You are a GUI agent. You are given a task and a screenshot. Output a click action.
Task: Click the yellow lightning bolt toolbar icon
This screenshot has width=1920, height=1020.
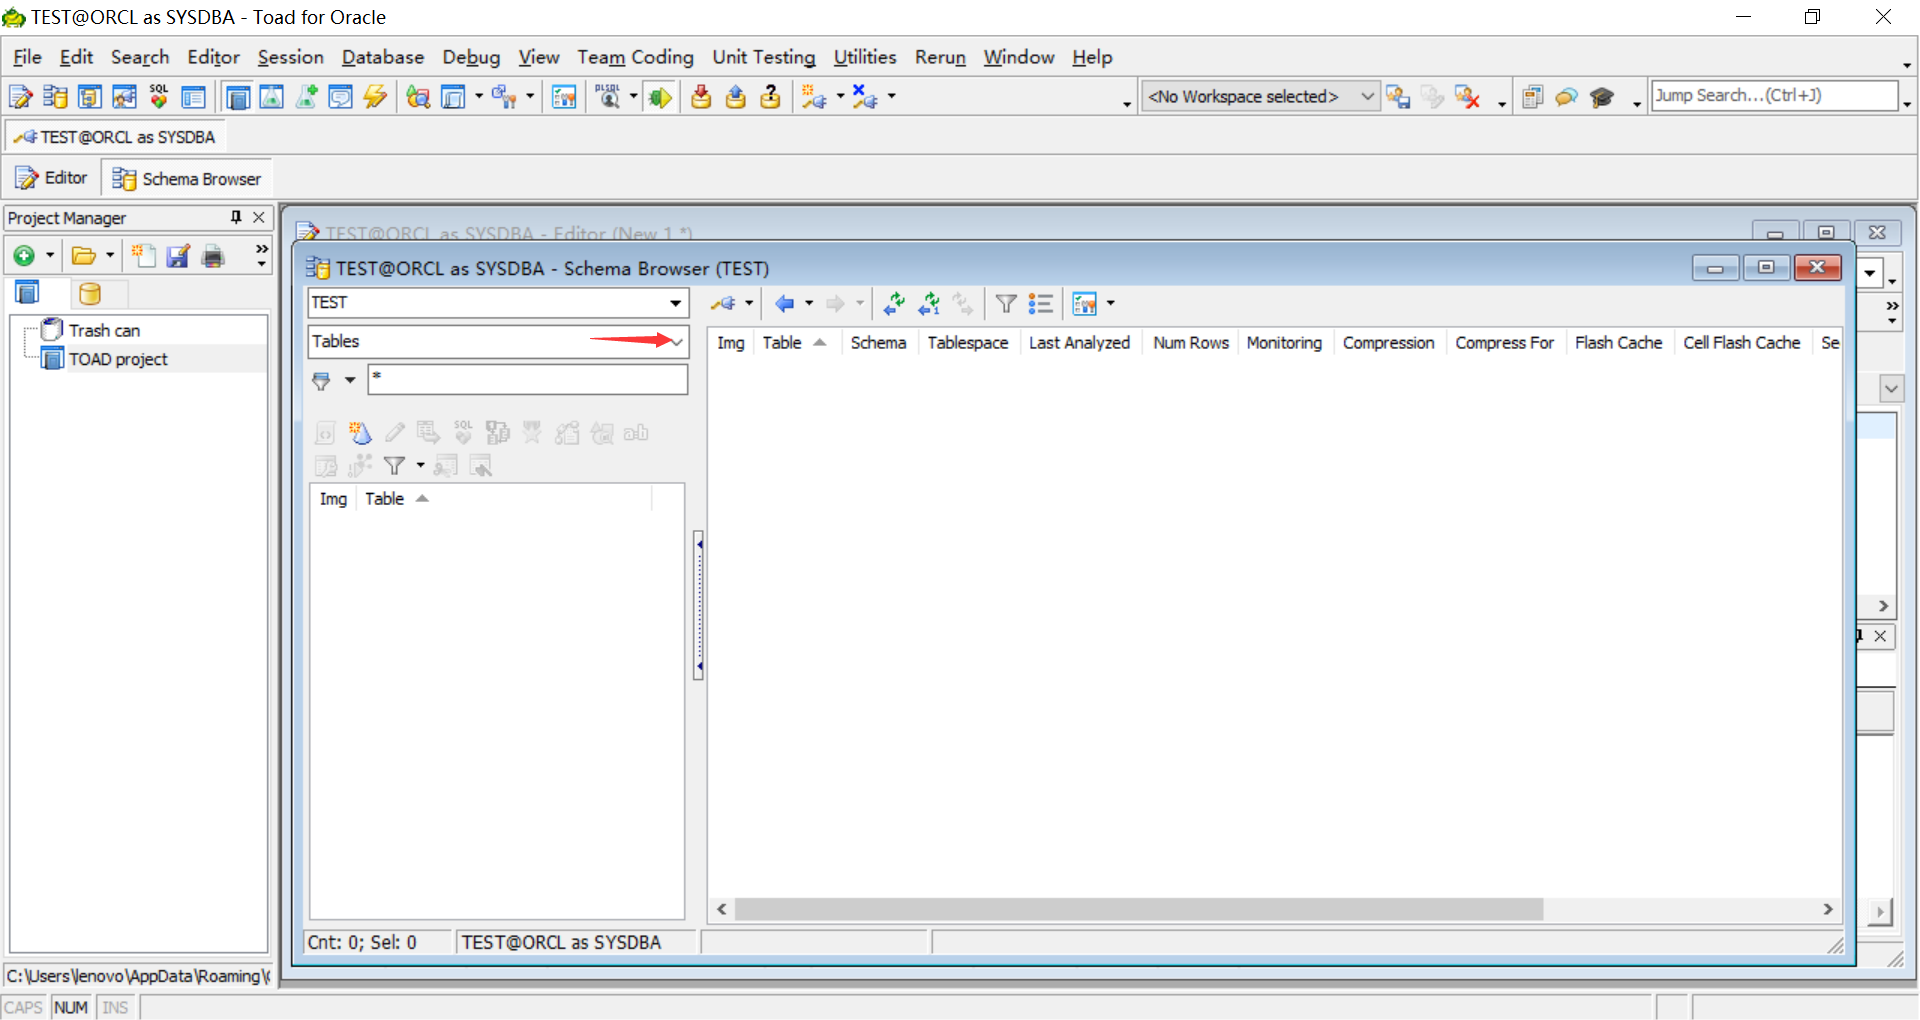(x=375, y=97)
